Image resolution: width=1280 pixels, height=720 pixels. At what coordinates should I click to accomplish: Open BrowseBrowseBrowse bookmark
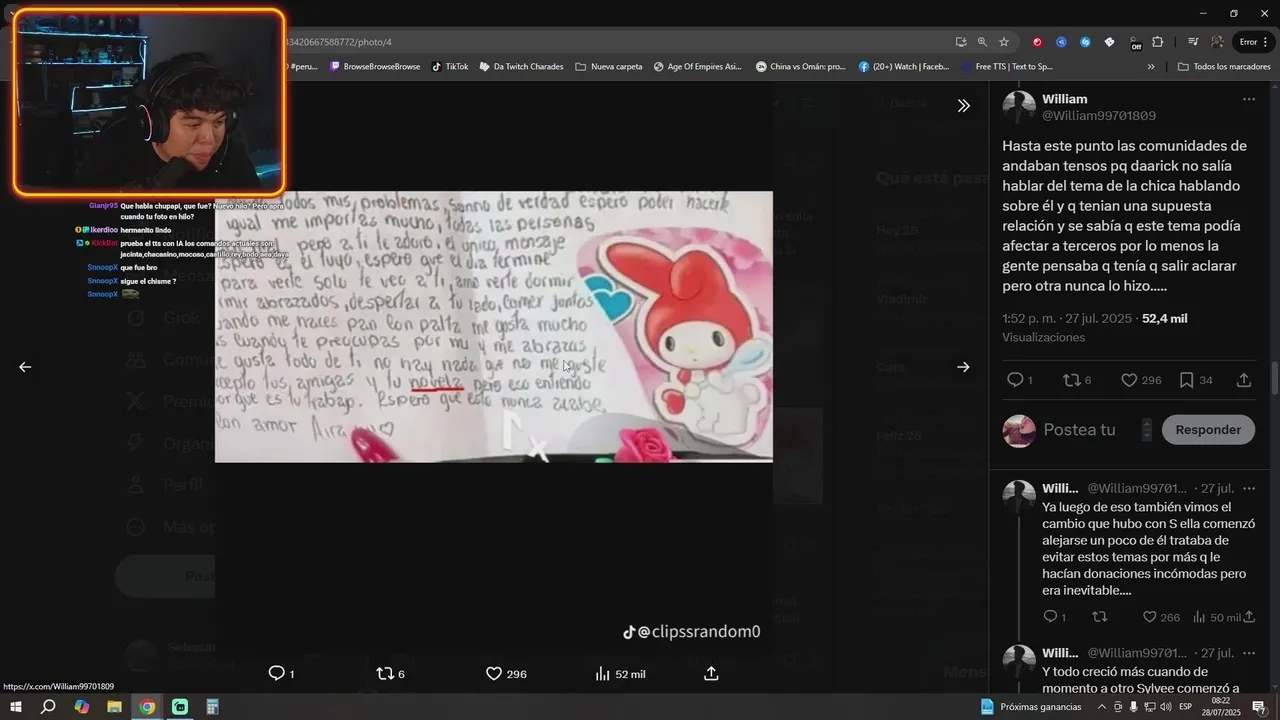click(x=375, y=67)
